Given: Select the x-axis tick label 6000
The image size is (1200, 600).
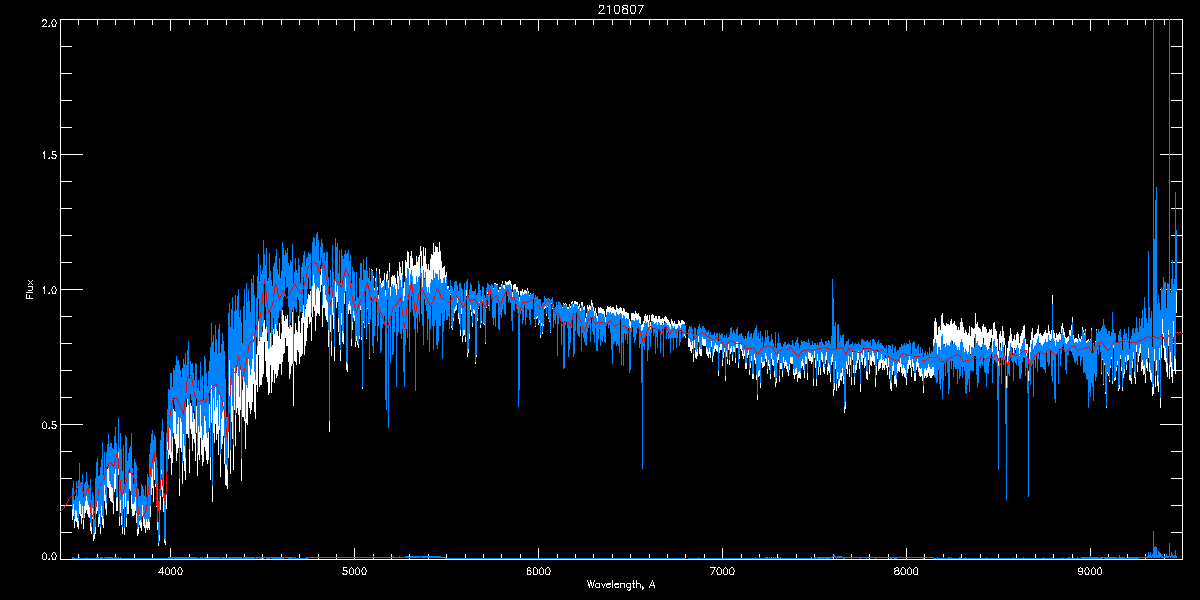Looking at the screenshot, I should 538,572.
